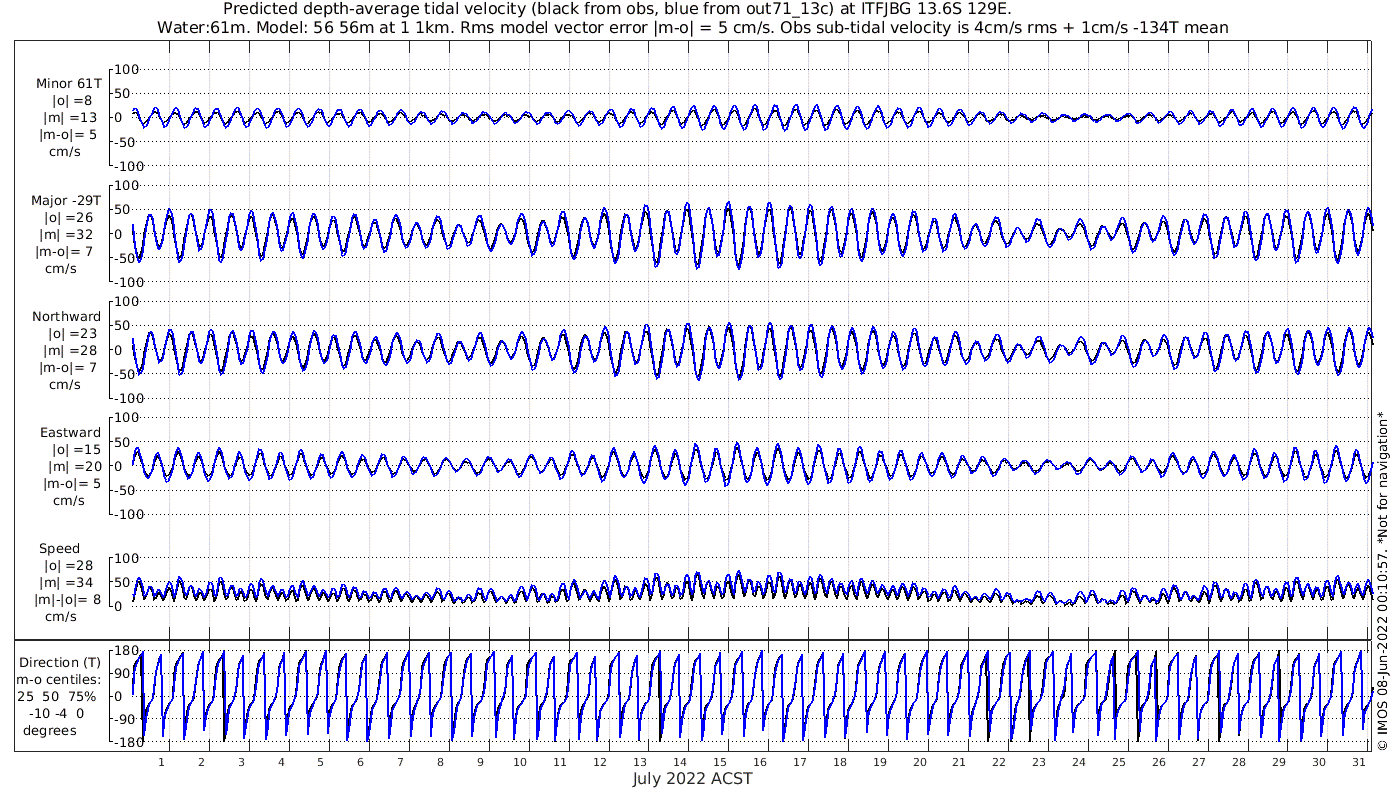Select the 'Direction (T)' panel label
The height and width of the screenshot is (800, 1400).
coord(60,663)
